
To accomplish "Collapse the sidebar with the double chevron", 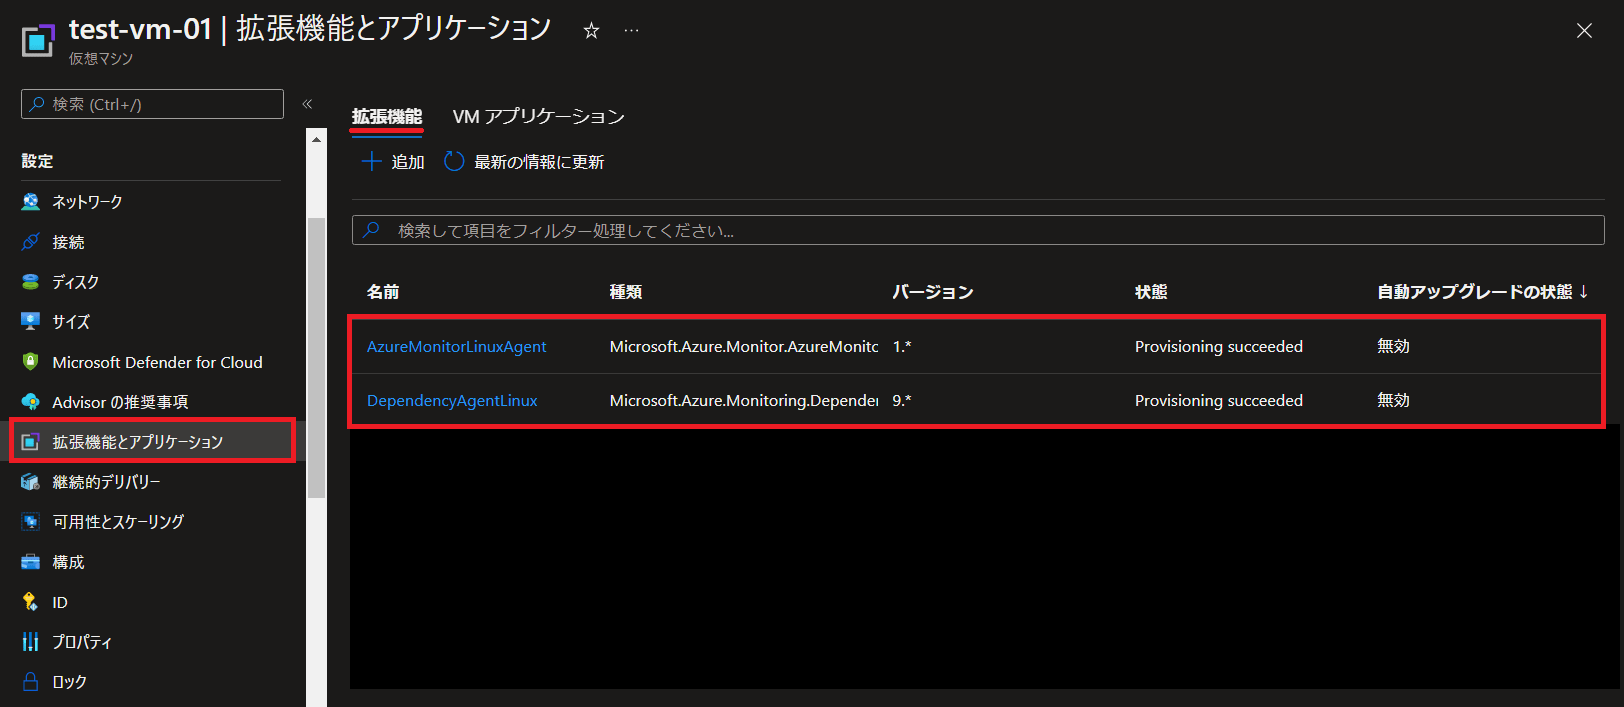I will pos(307,104).
